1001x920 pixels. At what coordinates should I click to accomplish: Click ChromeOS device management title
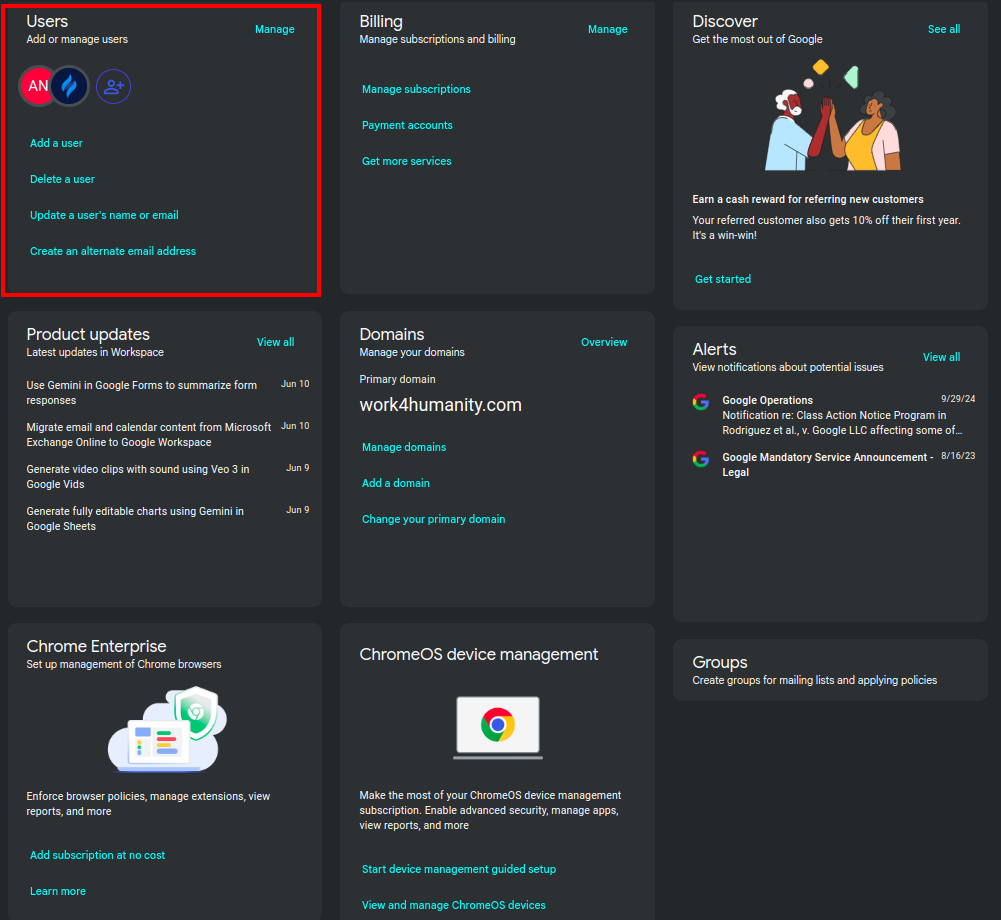click(479, 654)
